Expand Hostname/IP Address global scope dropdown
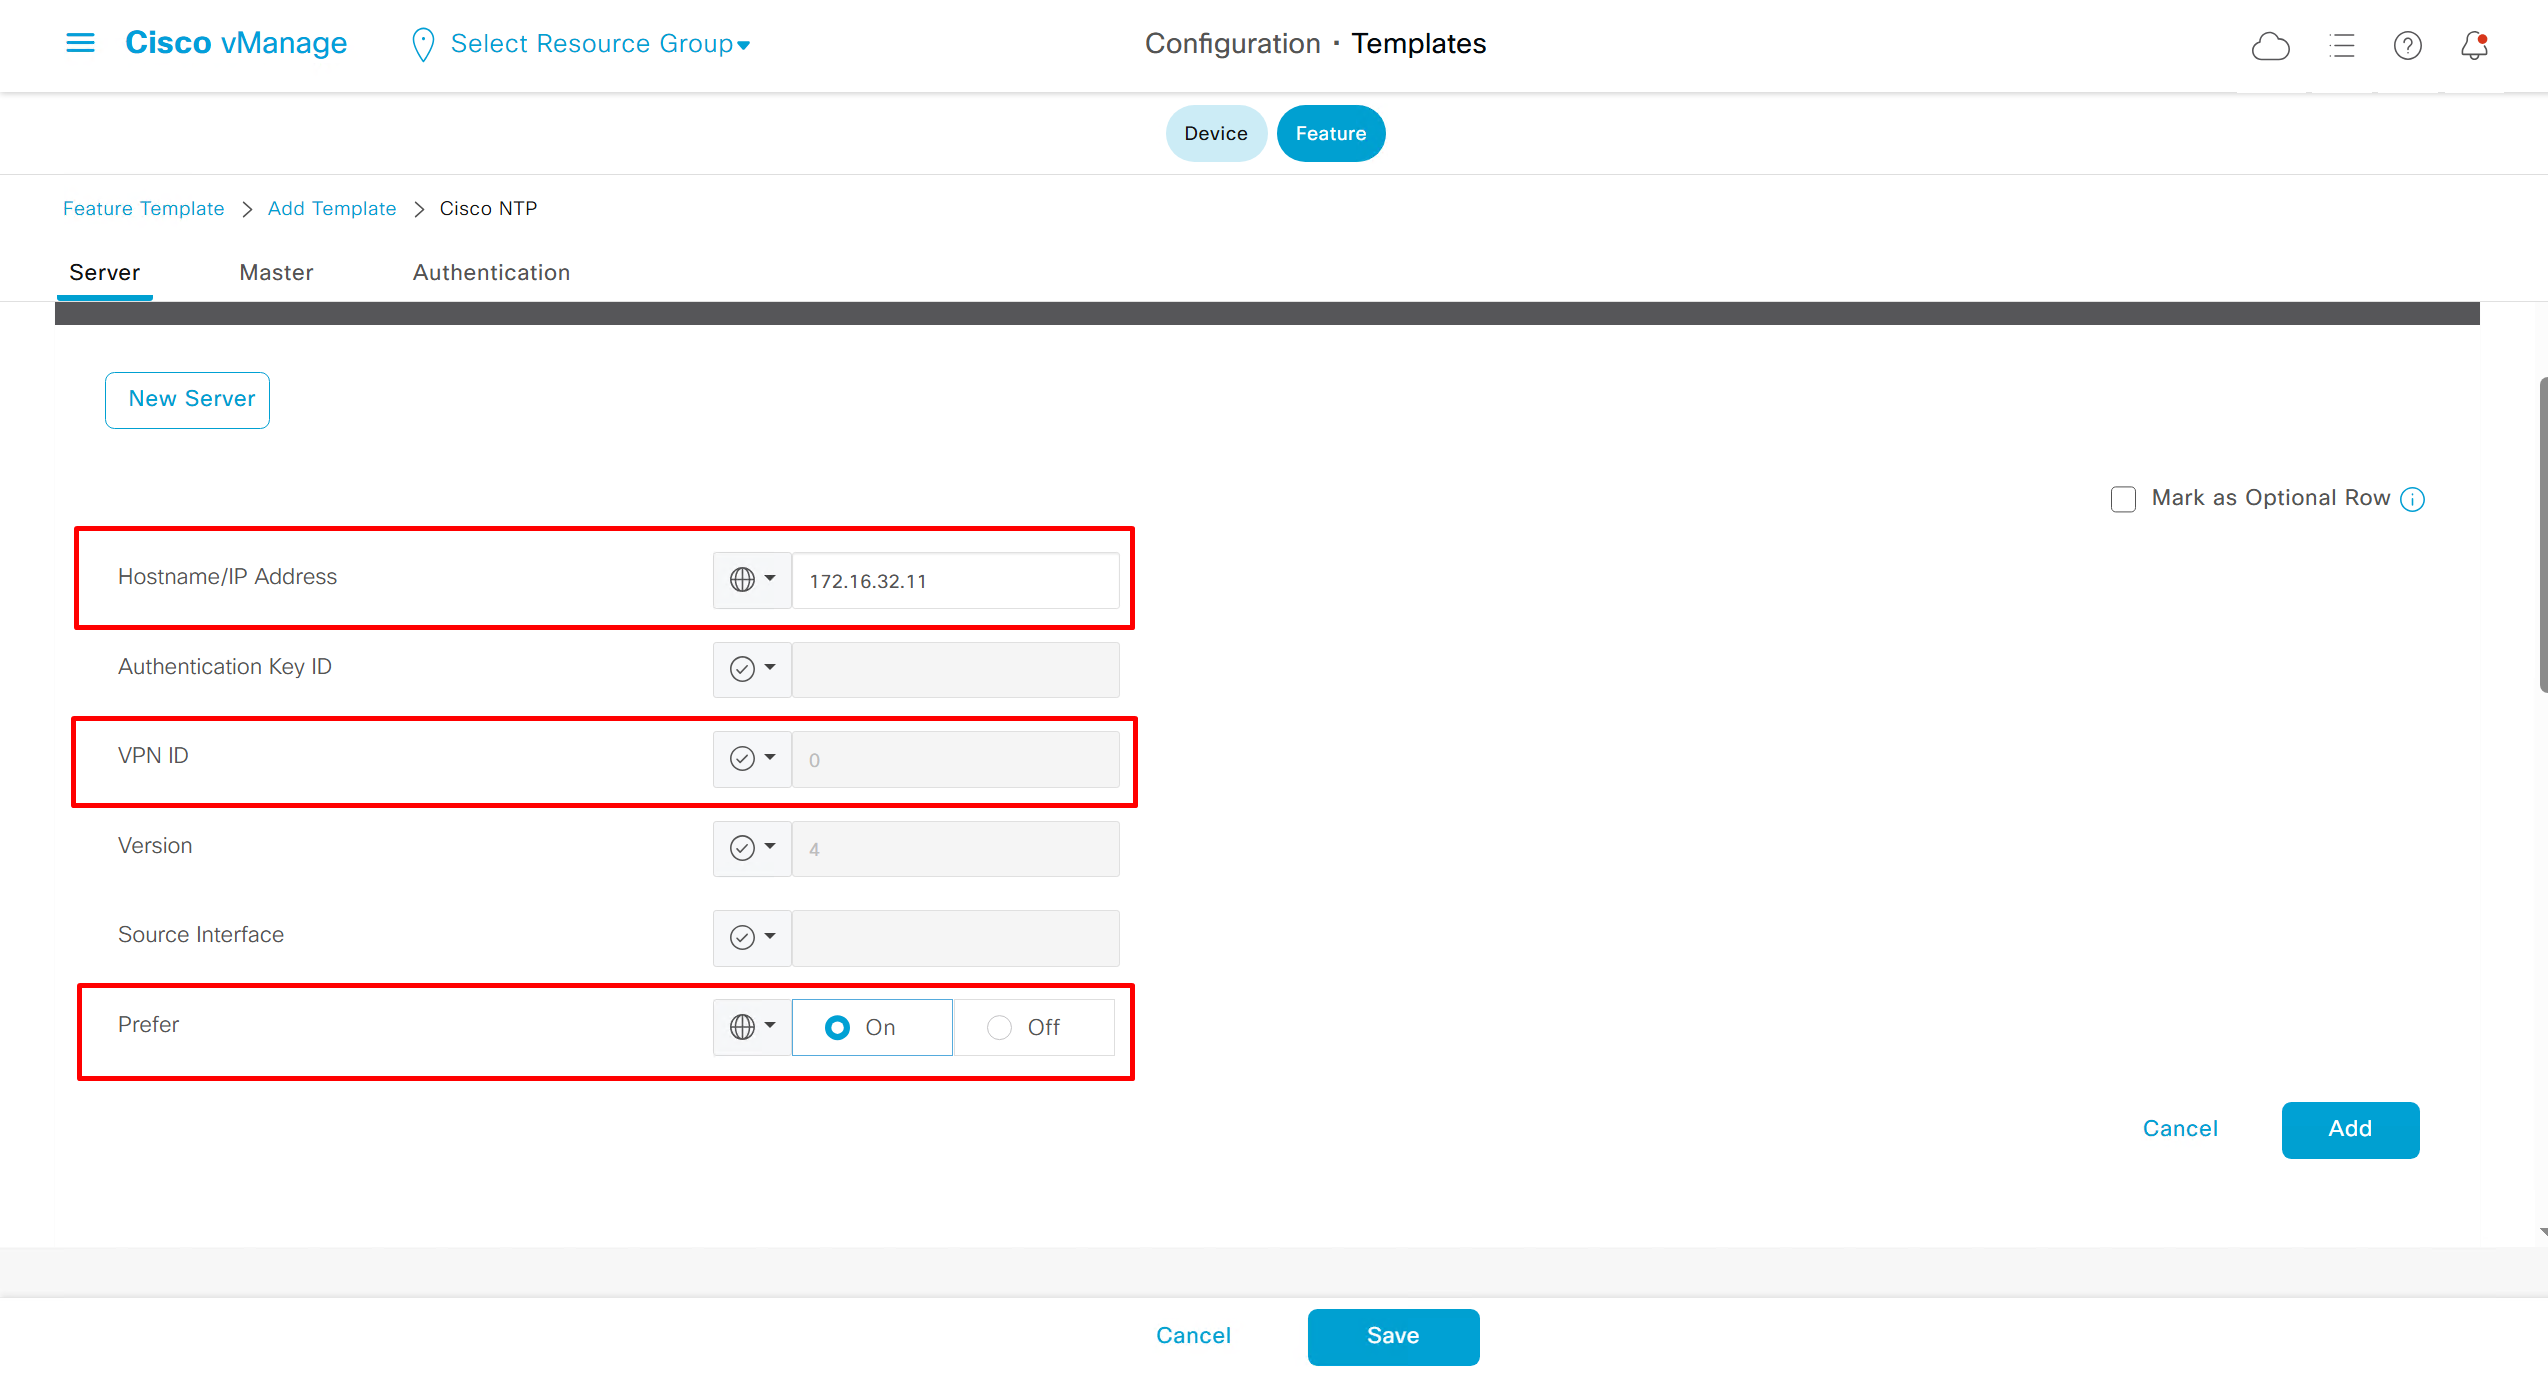The height and width of the screenshot is (1374, 2548). (x=752, y=580)
